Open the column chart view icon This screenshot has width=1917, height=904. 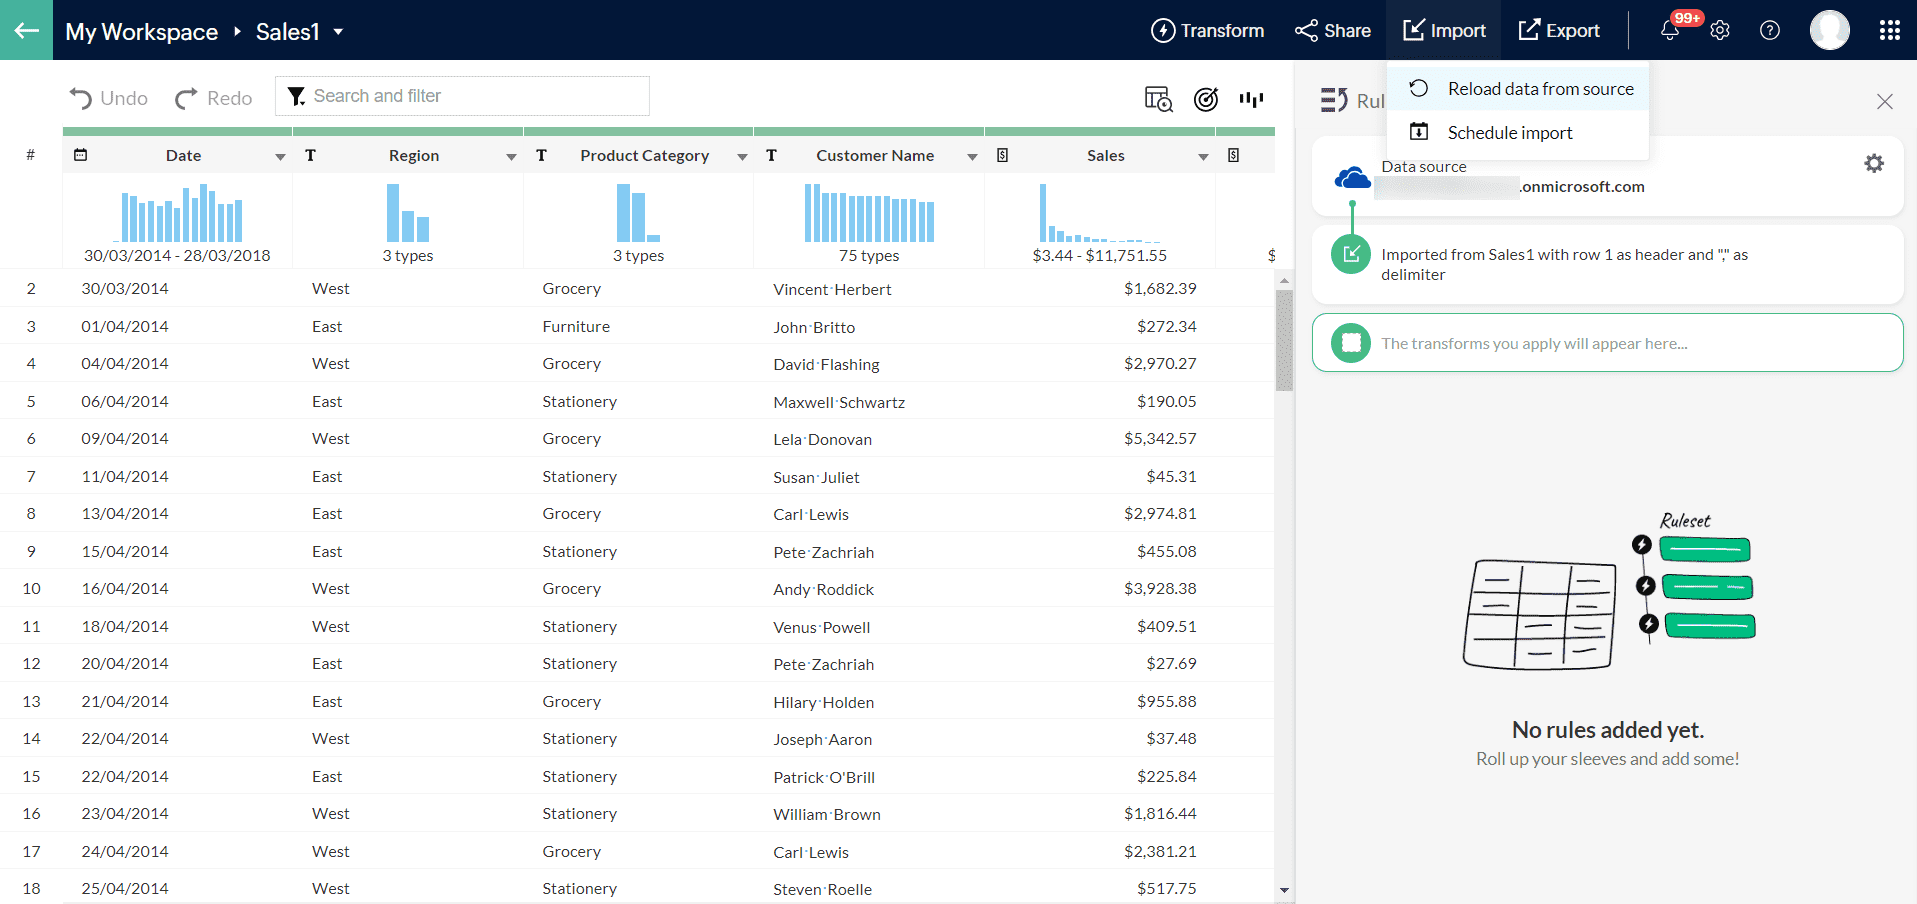tap(1251, 99)
